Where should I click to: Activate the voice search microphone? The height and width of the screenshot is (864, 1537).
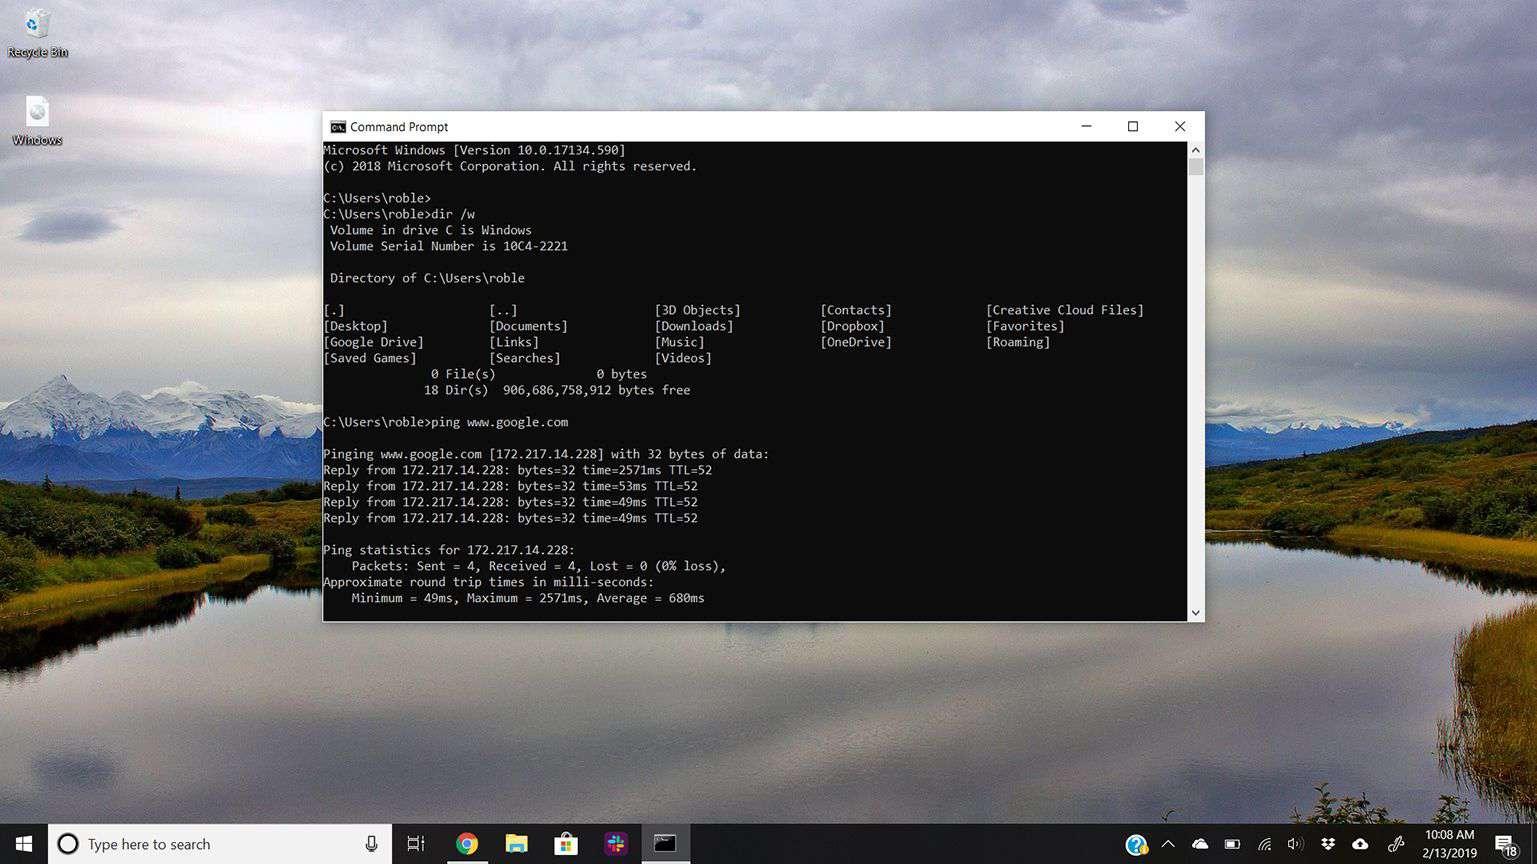(x=371, y=844)
